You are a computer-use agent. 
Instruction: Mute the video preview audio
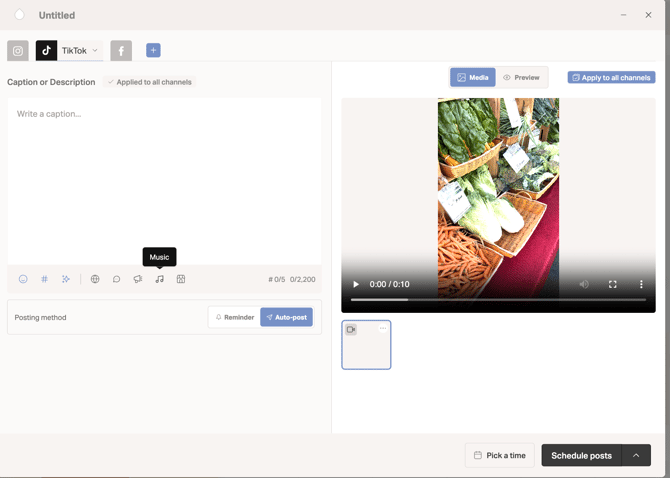[x=584, y=284]
